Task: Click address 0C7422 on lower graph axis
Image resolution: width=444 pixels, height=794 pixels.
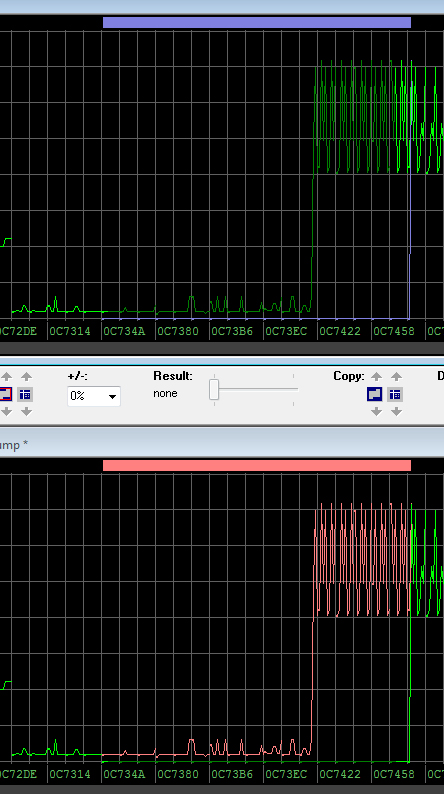Action: [x=340, y=774]
